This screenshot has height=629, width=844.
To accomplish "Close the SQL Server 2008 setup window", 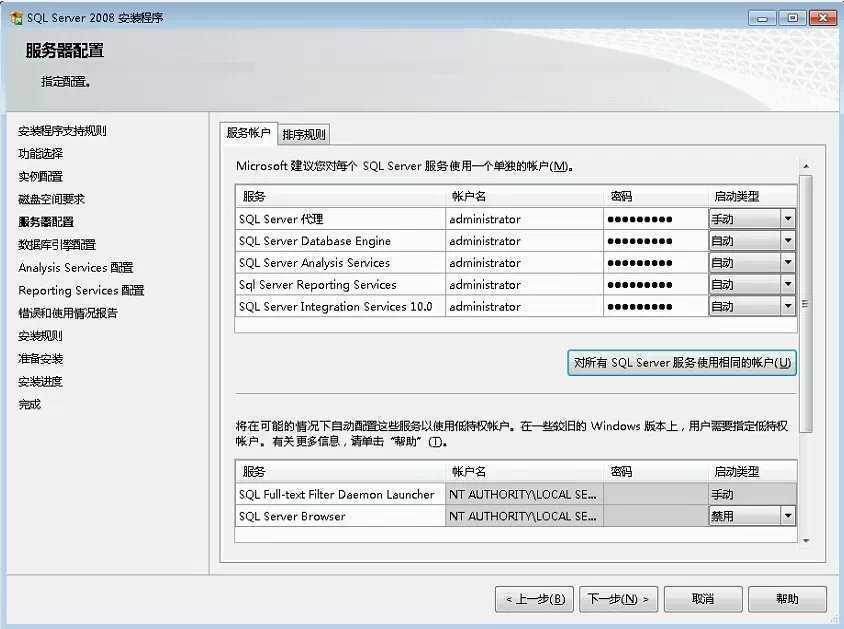I will 822,18.
